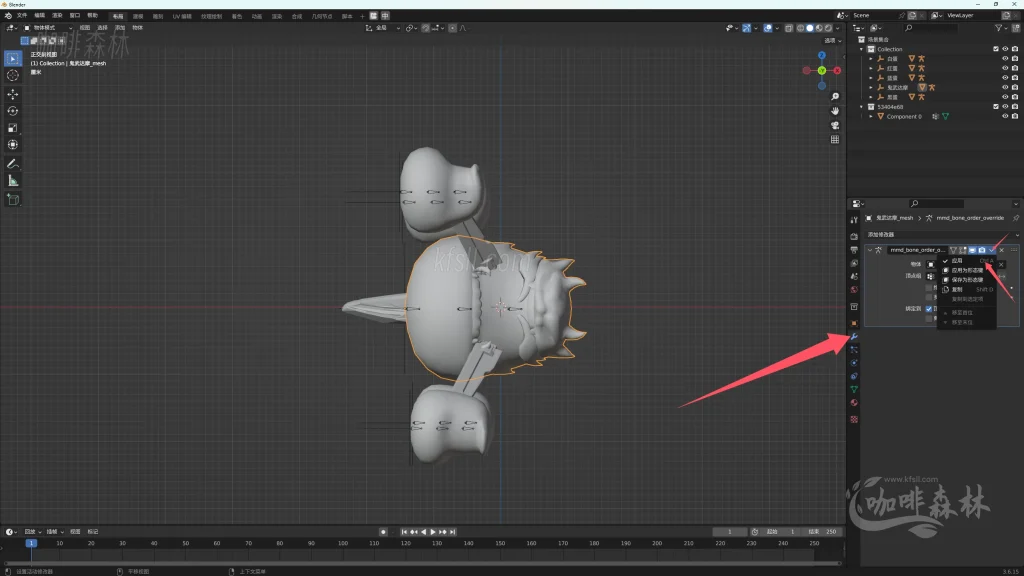Select the Measure tool
This screenshot has height=576, width=1024.
tap(13, 180)
